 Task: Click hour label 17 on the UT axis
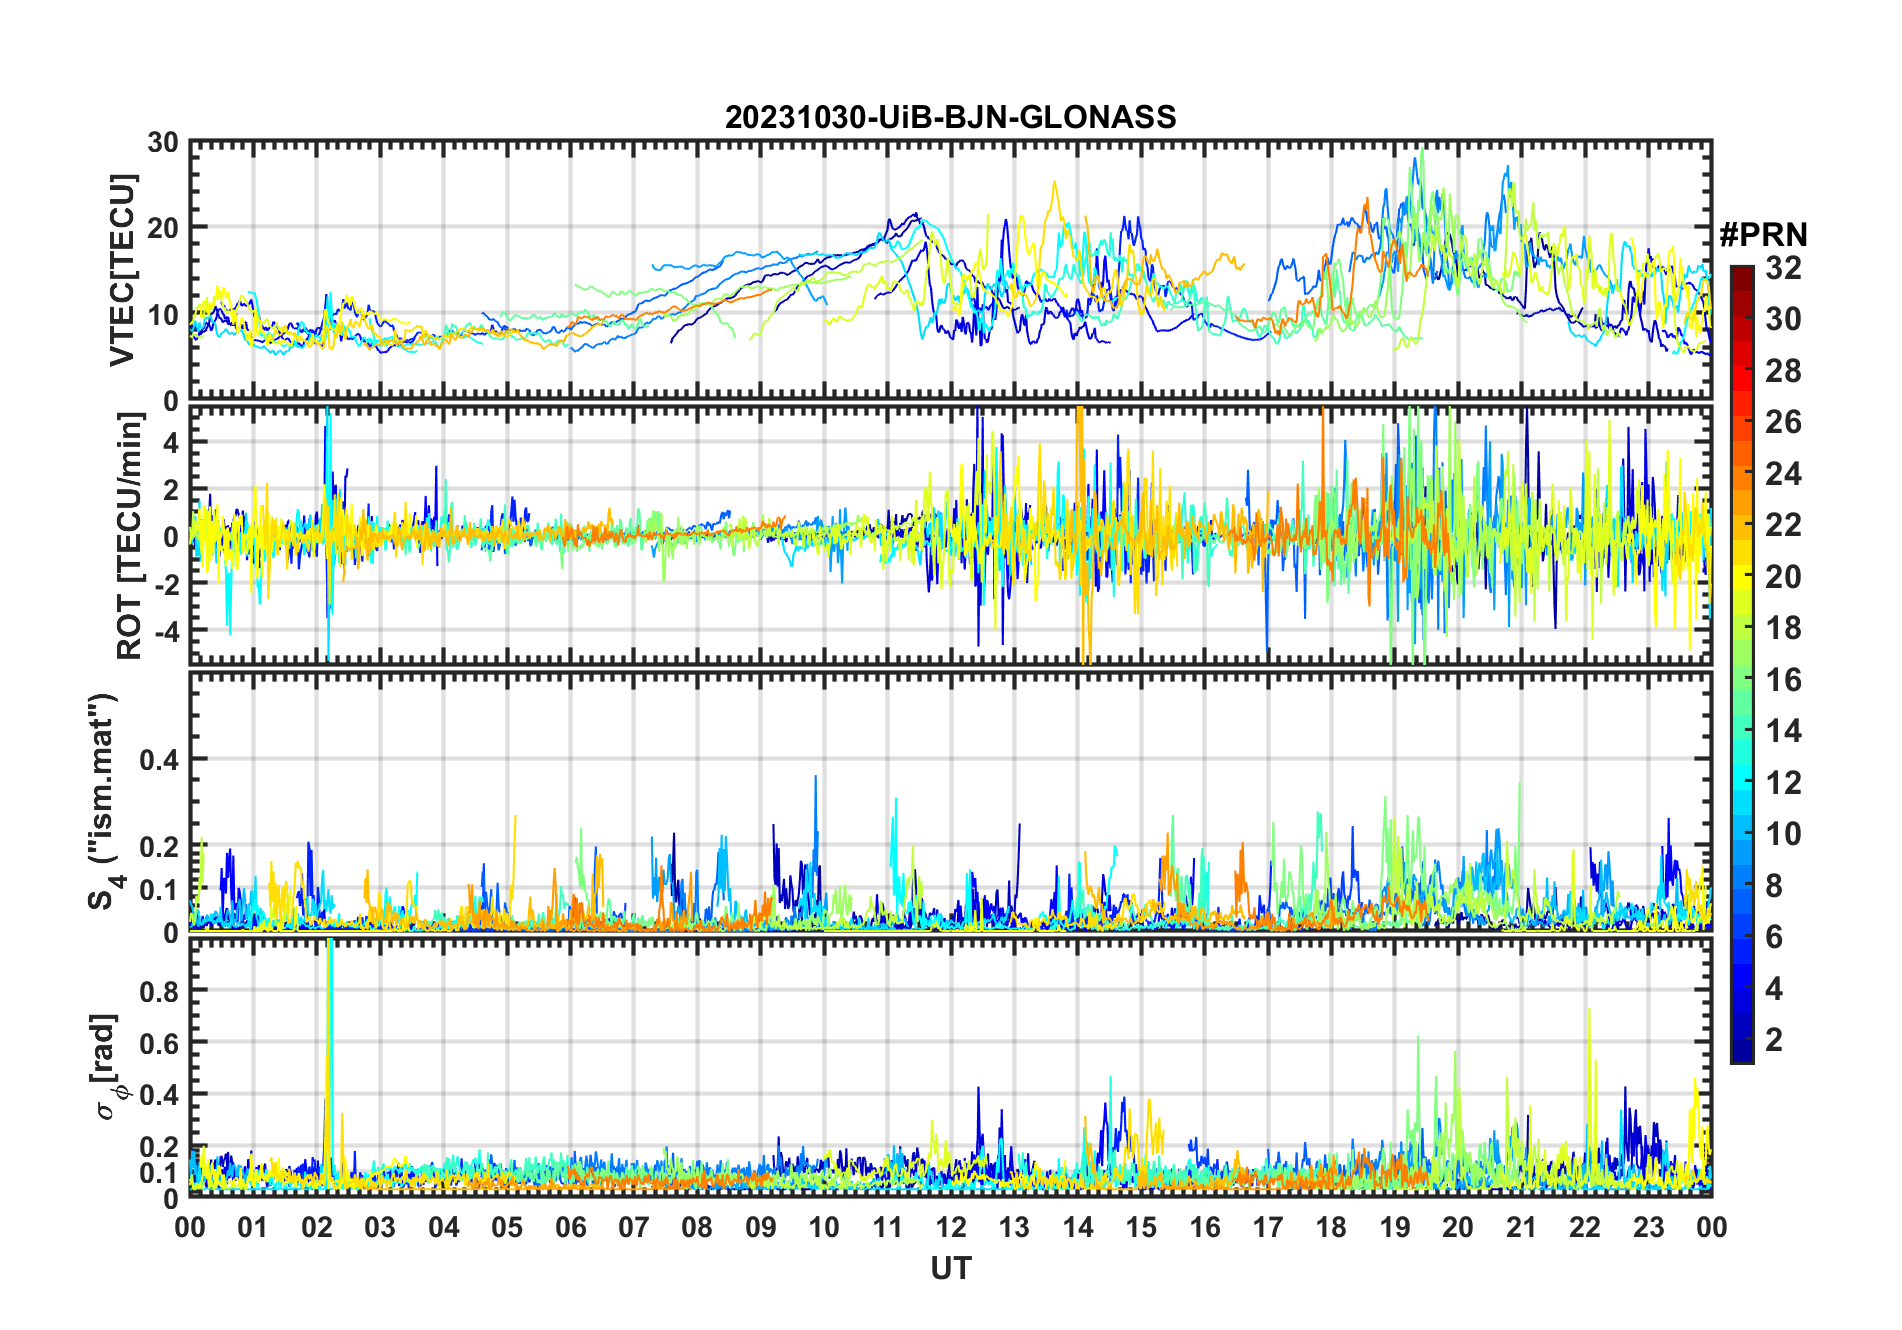click(1268, 1228)
